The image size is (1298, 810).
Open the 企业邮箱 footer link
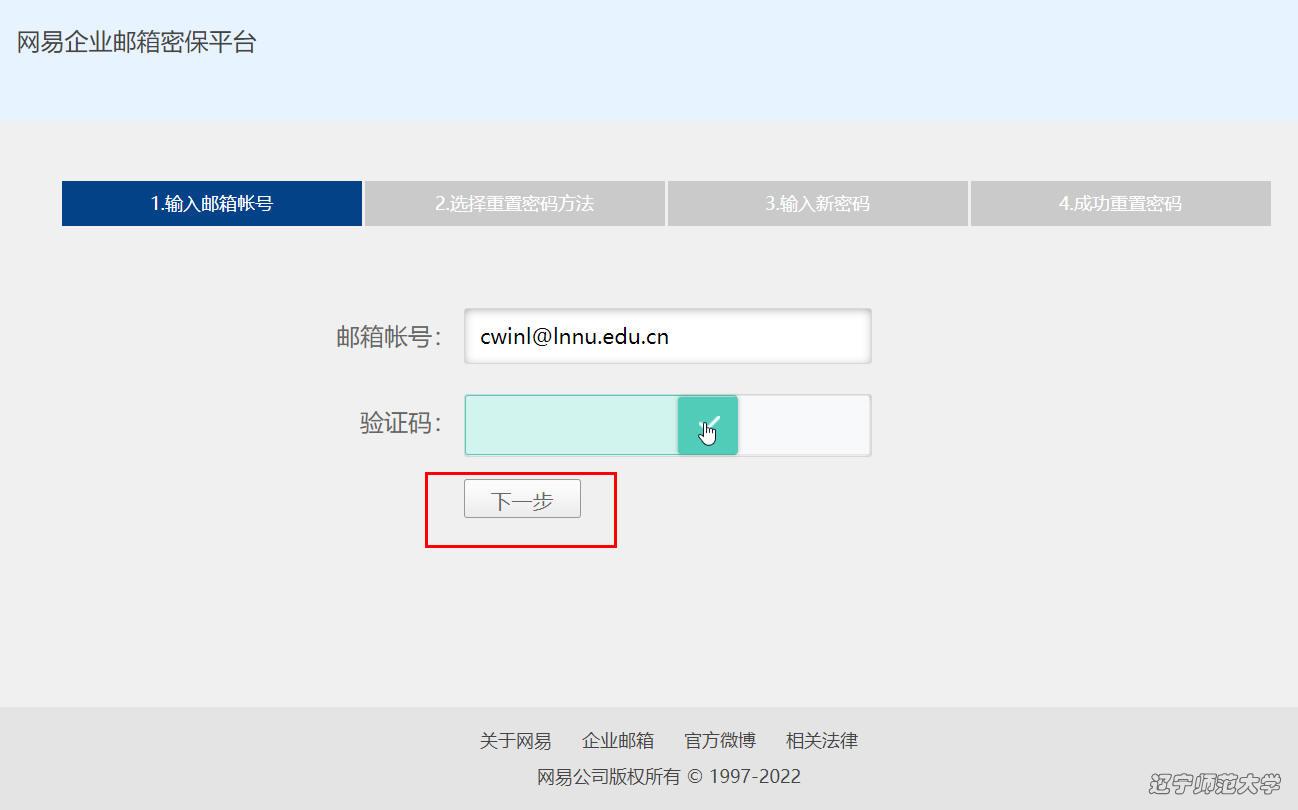click(x=618, y=741)
